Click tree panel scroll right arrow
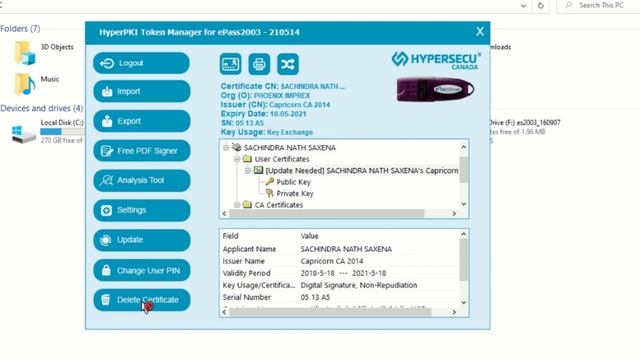640x360 pixels. pos(454,213)
